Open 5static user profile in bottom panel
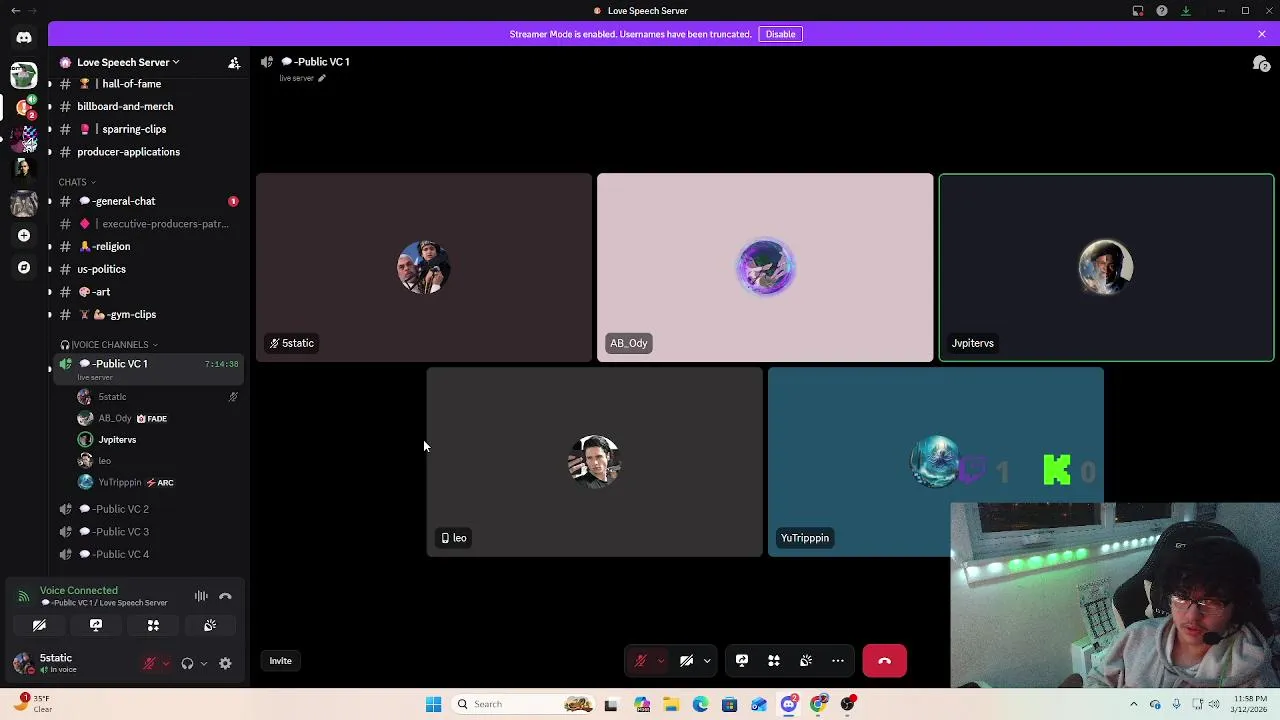The height and width of the screenshot is (720, 1280). coord(56,662)
